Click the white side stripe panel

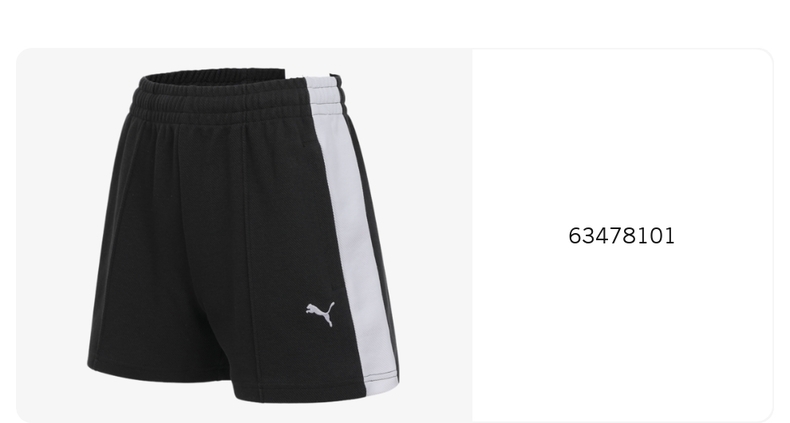coord(353,227)
